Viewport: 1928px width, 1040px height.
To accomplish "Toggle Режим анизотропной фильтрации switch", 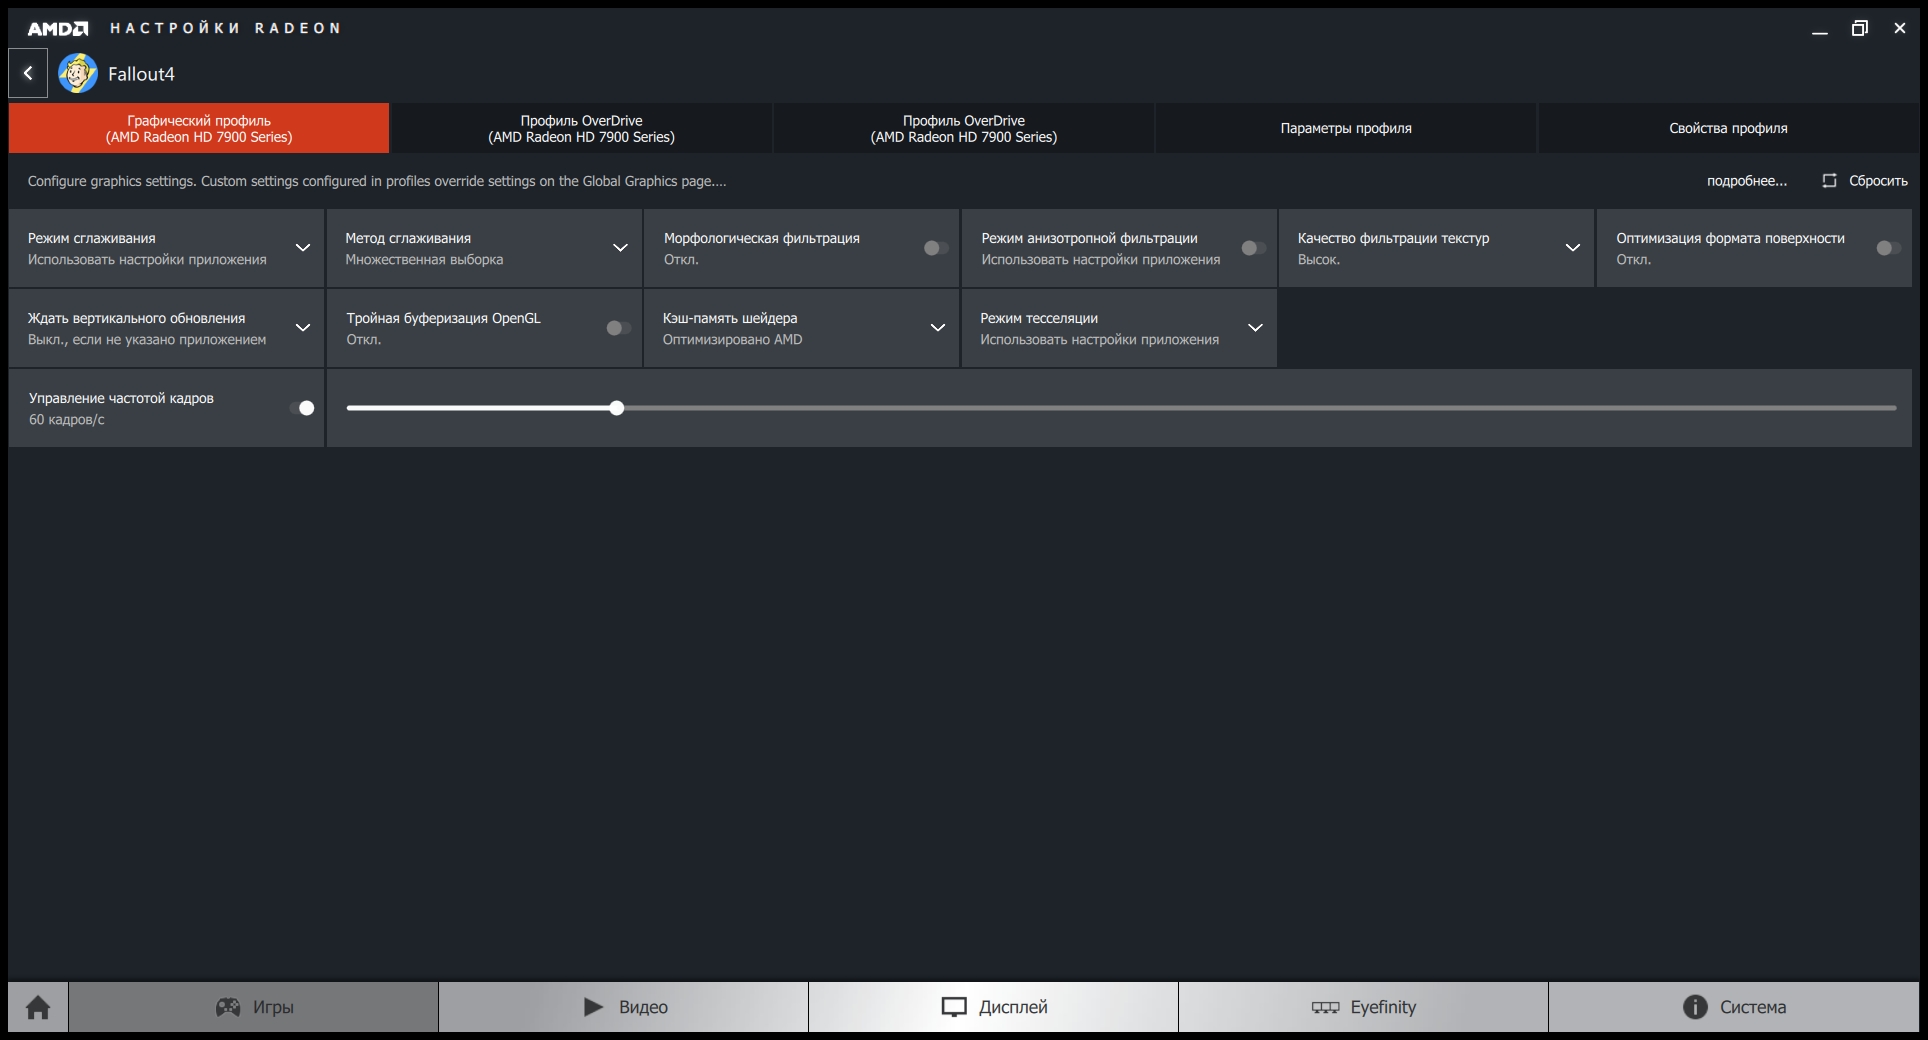I will click(1253, 248).
